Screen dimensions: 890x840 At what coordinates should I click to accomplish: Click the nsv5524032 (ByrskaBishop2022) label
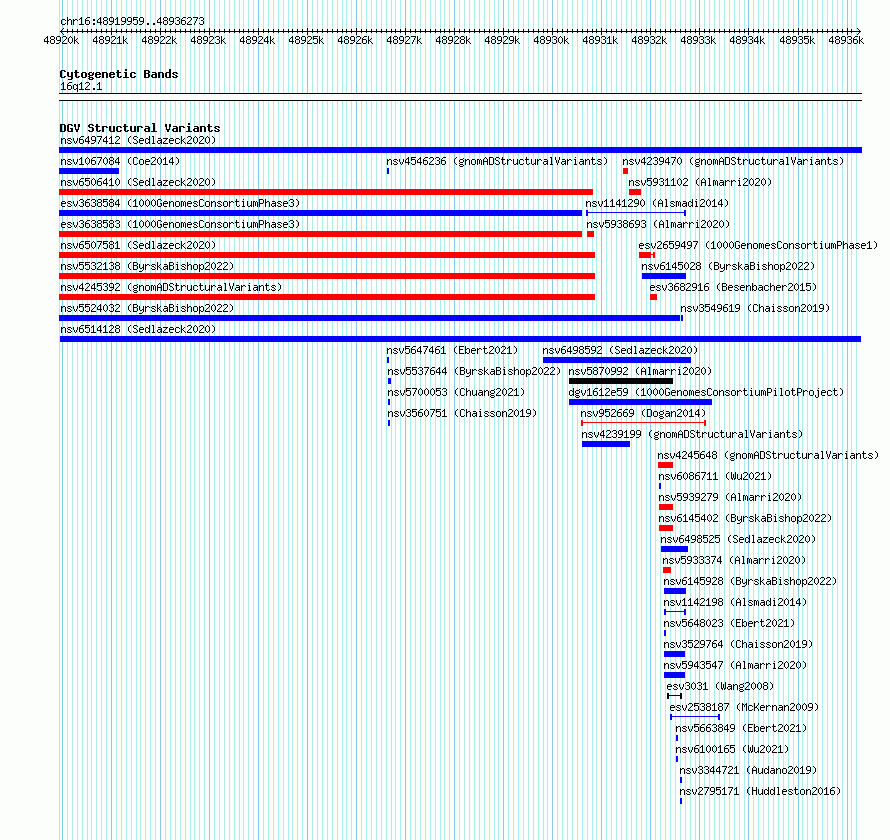click(147, 308)
